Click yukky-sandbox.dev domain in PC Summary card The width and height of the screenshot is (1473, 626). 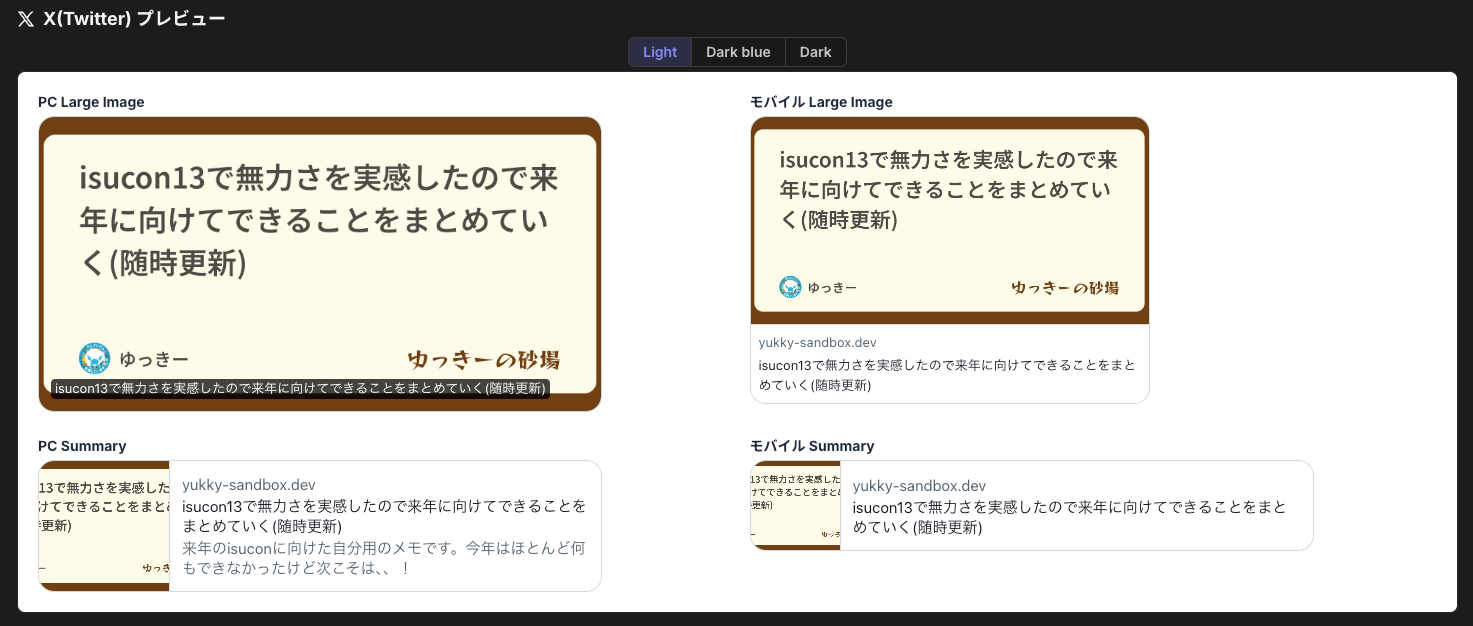click(249, 485)
